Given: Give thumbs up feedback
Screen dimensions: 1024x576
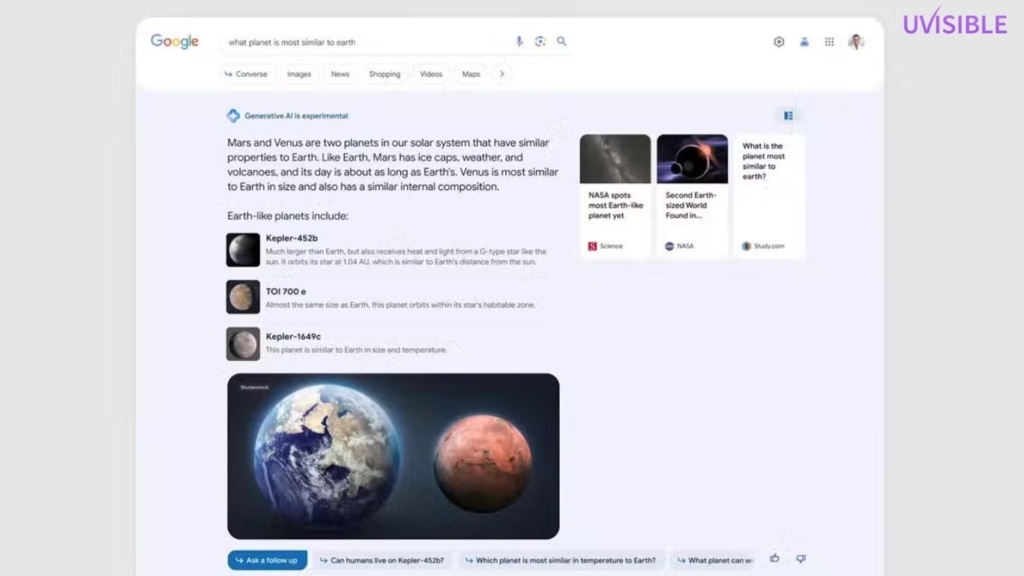Looking at the screenshot, I should (x=775, y=558).
